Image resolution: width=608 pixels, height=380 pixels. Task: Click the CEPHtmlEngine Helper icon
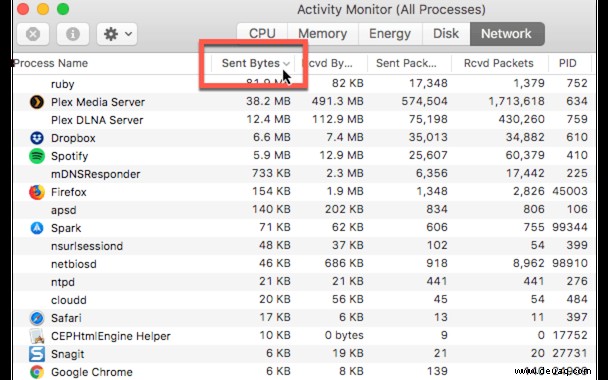tap(37, 336)
